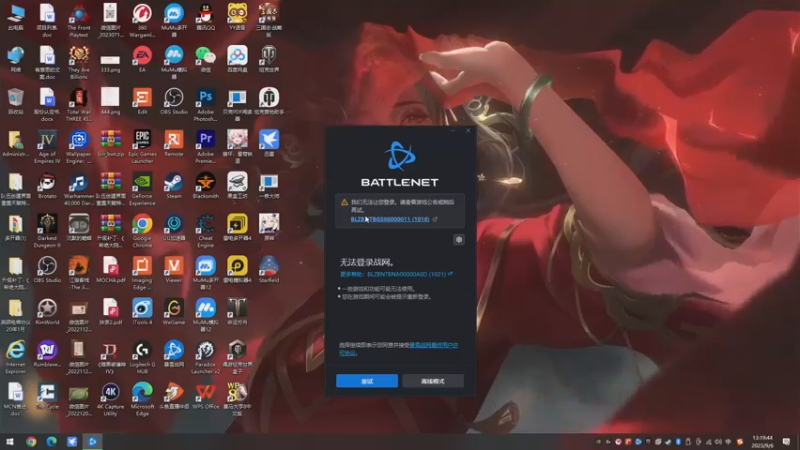The width and height of the screenshot is (800, 450).
Task: Select the green WeChat desktop icon
Action: (x=206, y=59)
